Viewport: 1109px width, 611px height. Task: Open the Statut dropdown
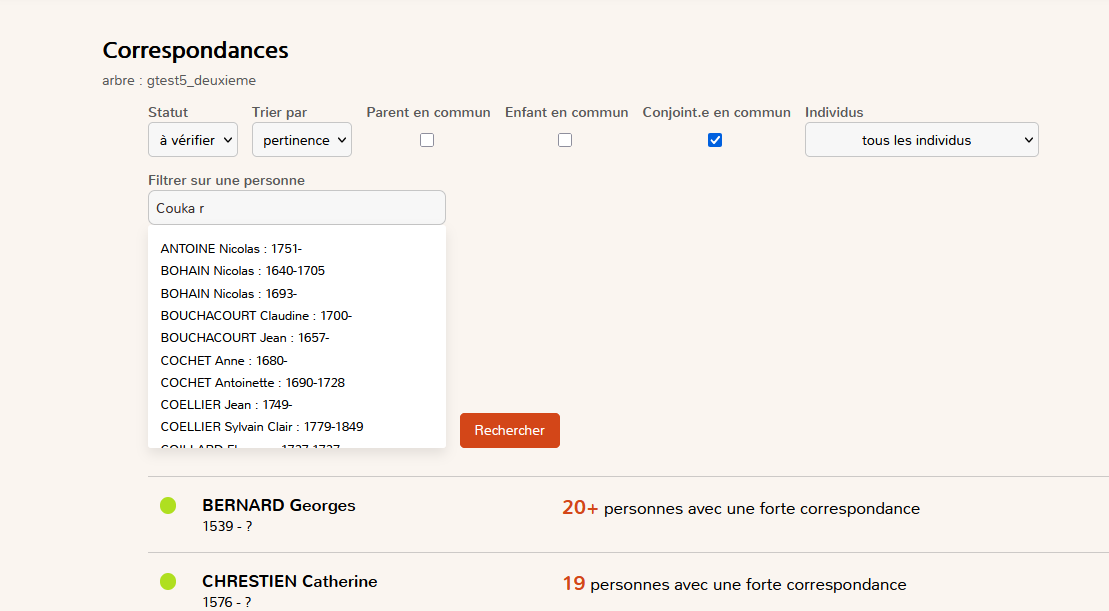tap(193, 140)
